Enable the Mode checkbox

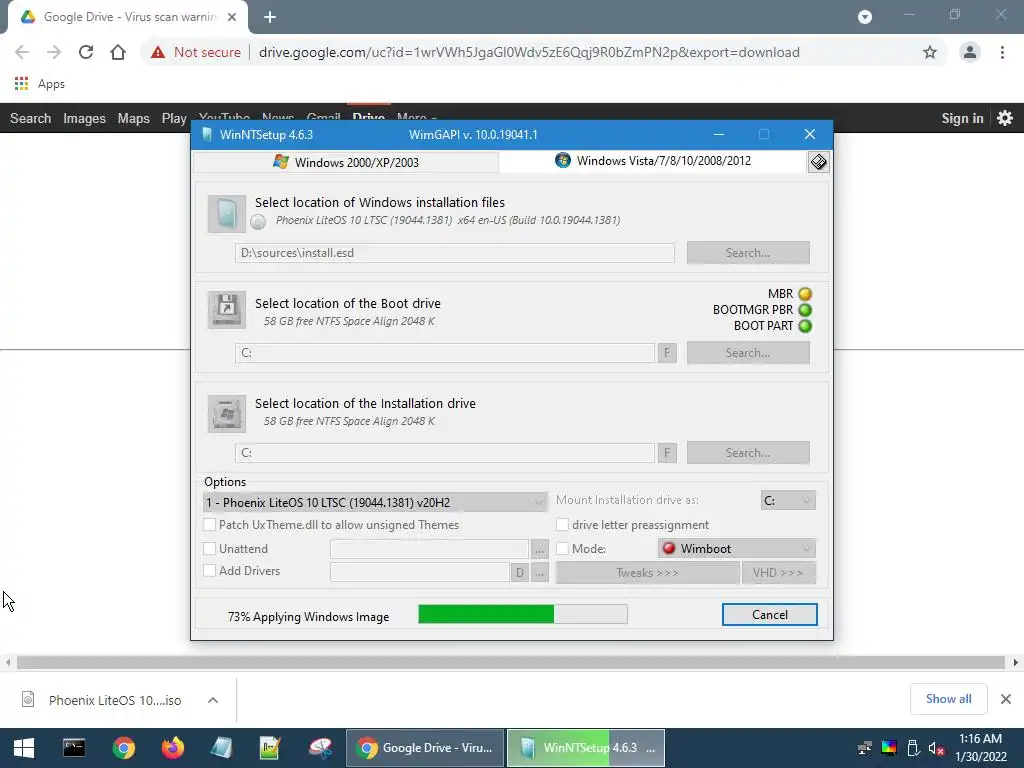(562, 549)
